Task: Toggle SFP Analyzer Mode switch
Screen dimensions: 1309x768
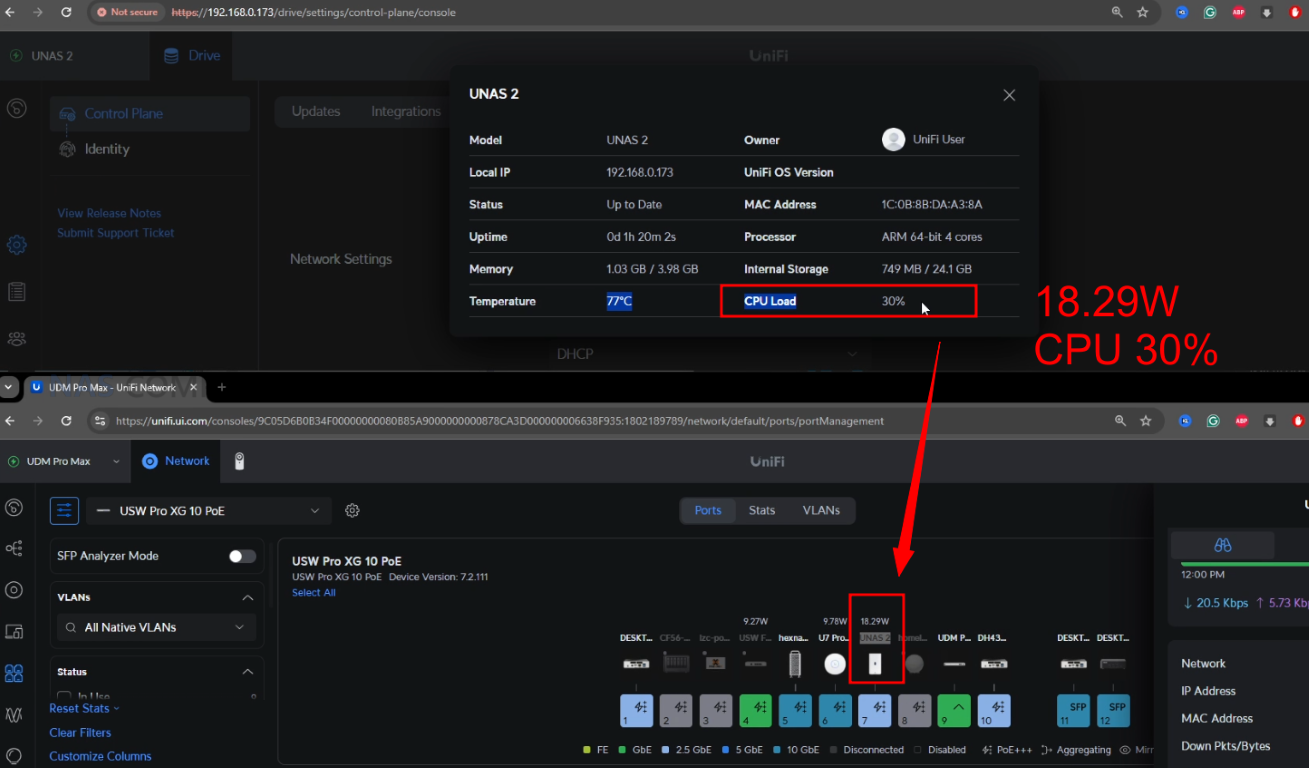Action: pyautogui.click(x=242, y=556)
